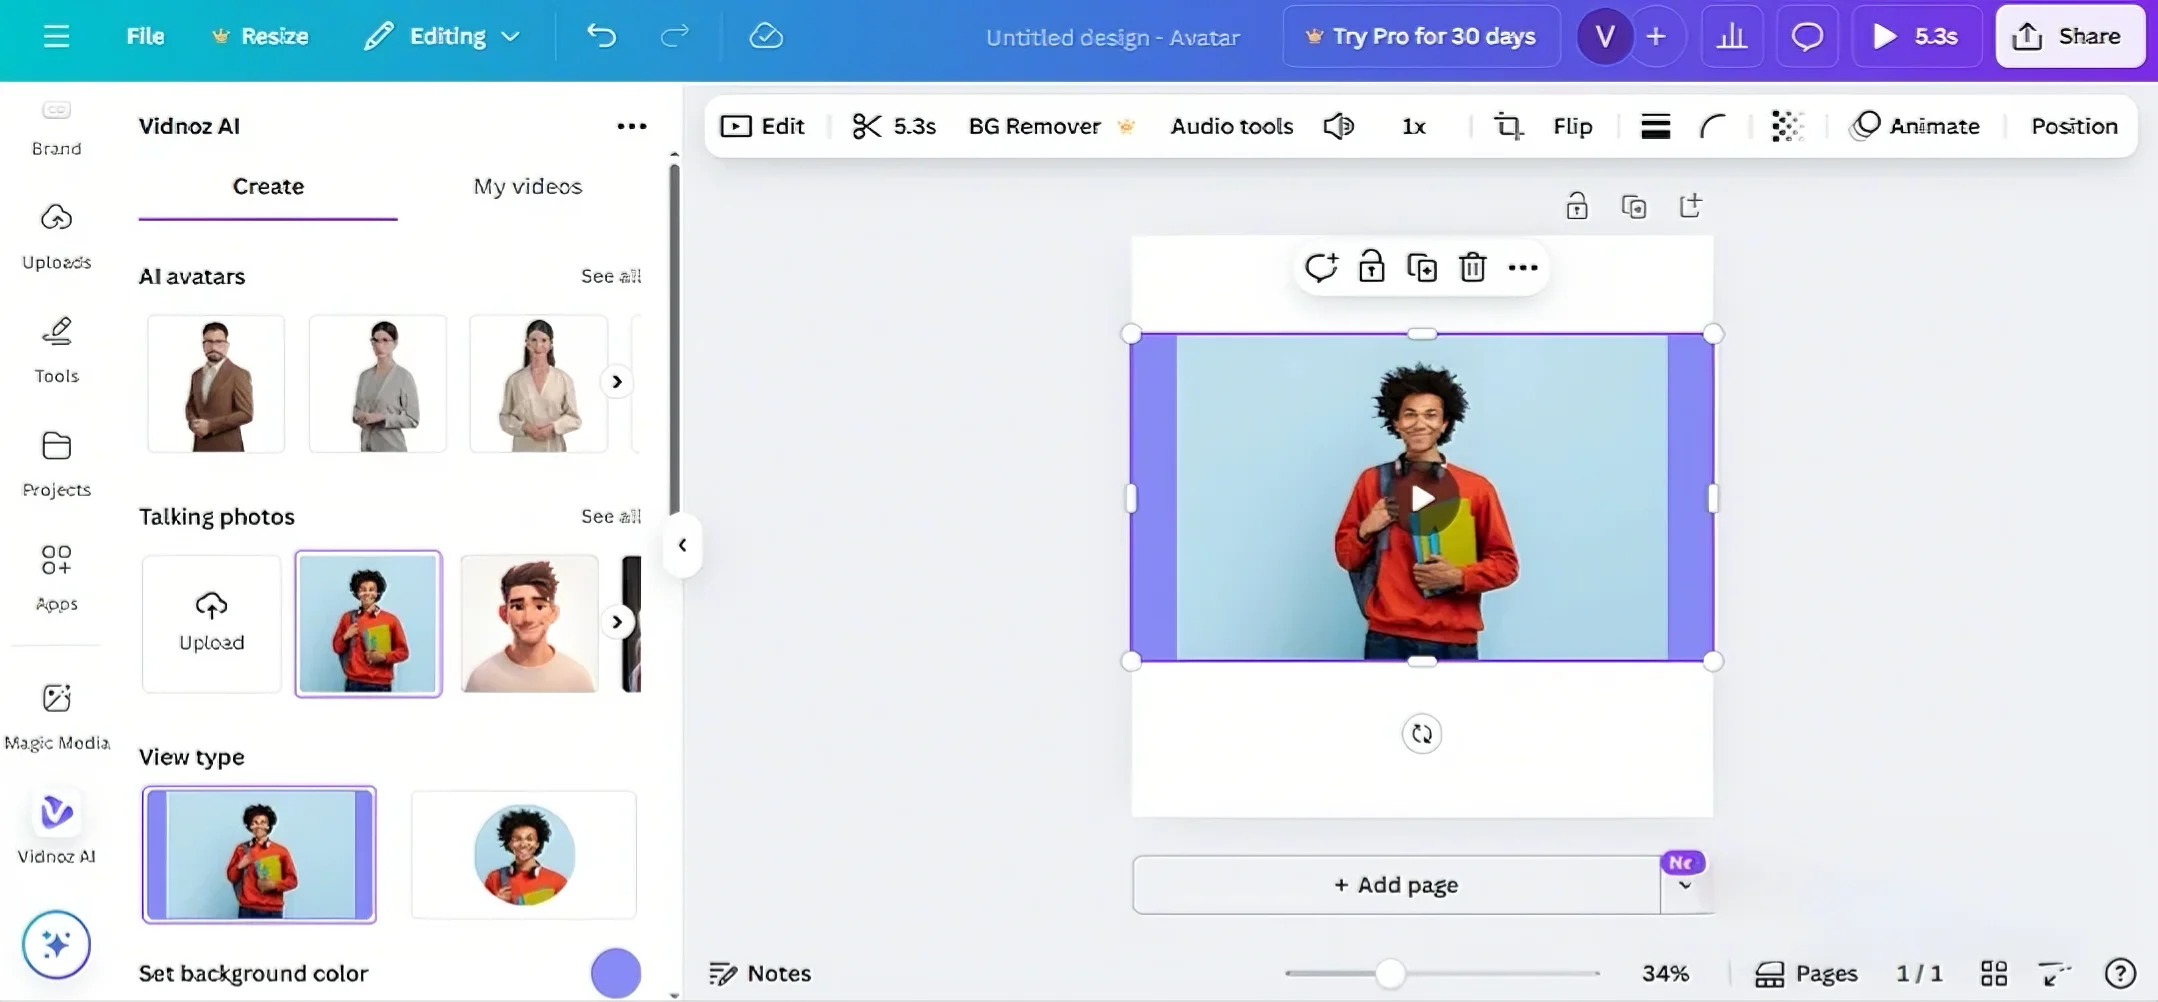Open the Brand sidebar panel
2158x1002 pixels.
coord(56,129)
